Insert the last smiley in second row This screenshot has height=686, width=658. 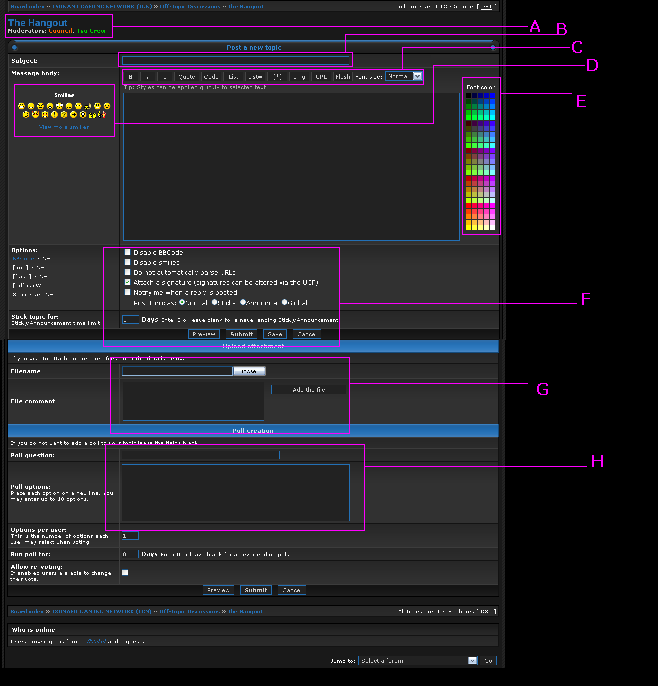click(104, 116)
